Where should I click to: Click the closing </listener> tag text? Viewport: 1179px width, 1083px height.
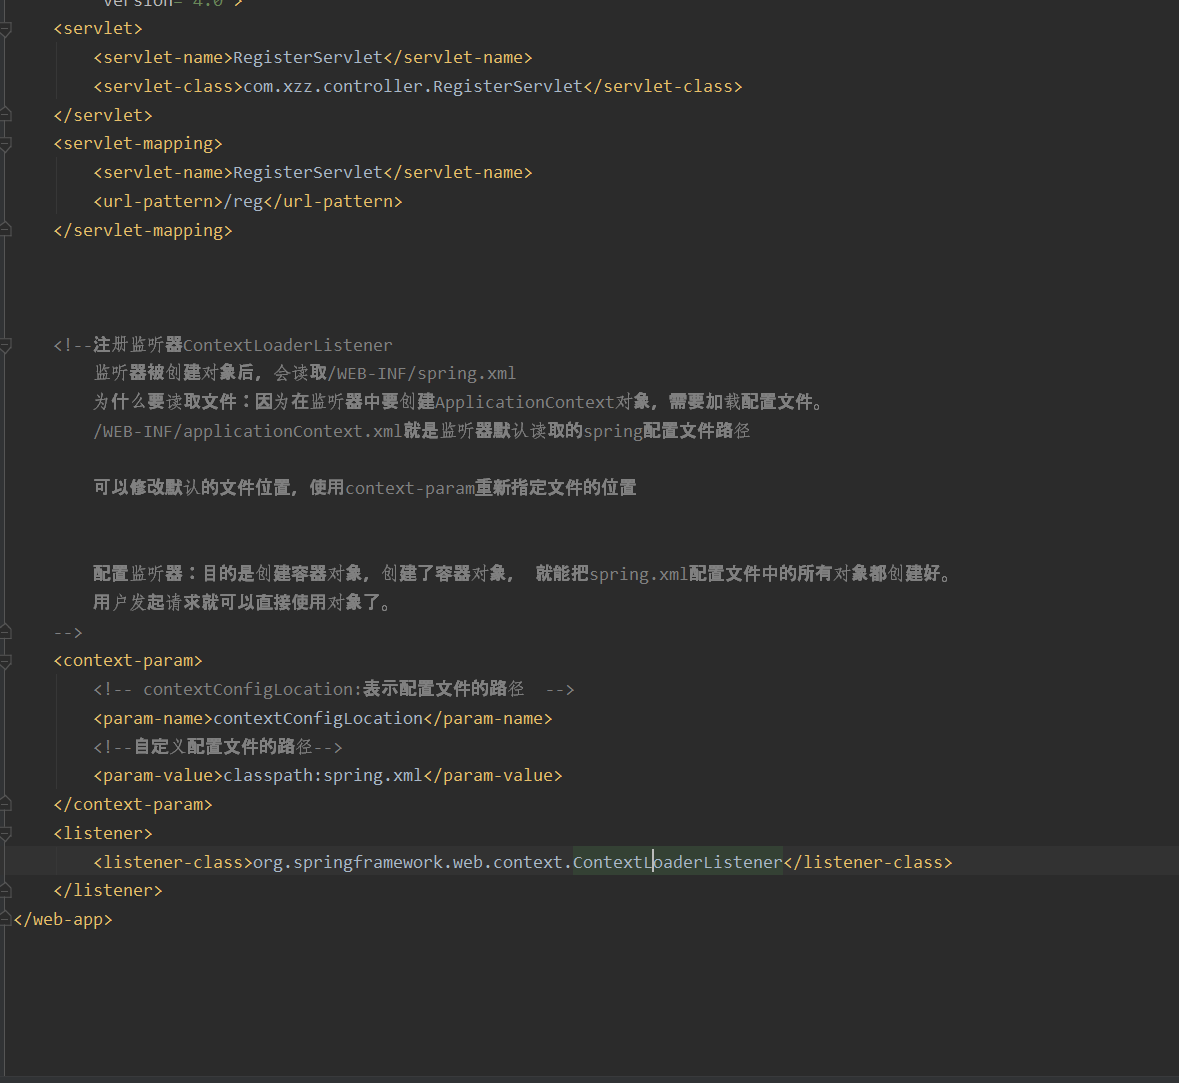(x=108, y=890)
